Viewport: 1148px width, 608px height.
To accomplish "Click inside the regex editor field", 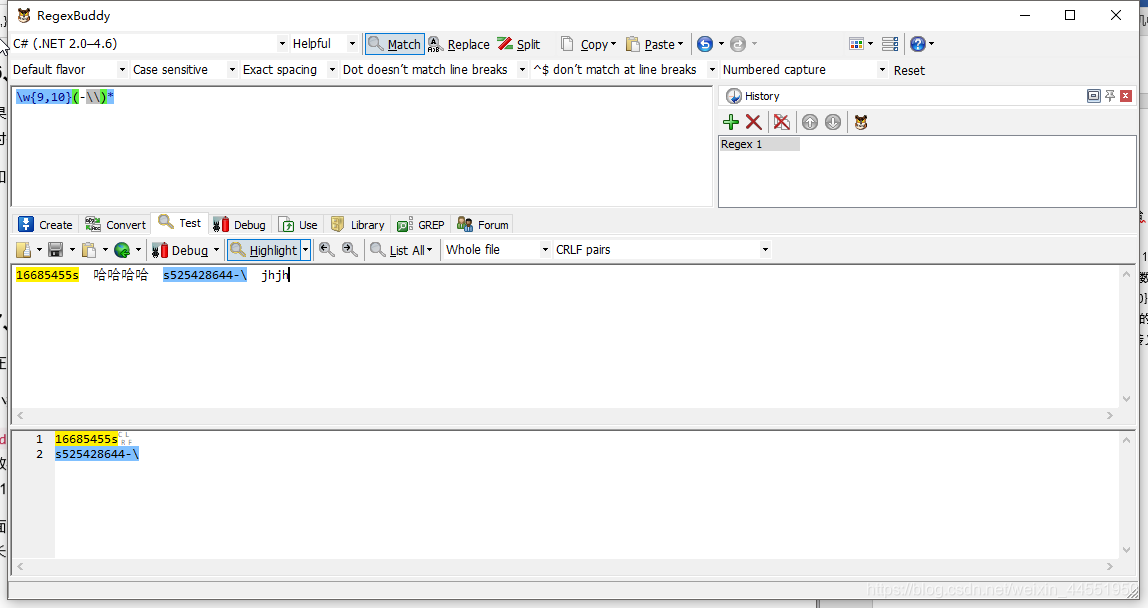I will 362,147.
